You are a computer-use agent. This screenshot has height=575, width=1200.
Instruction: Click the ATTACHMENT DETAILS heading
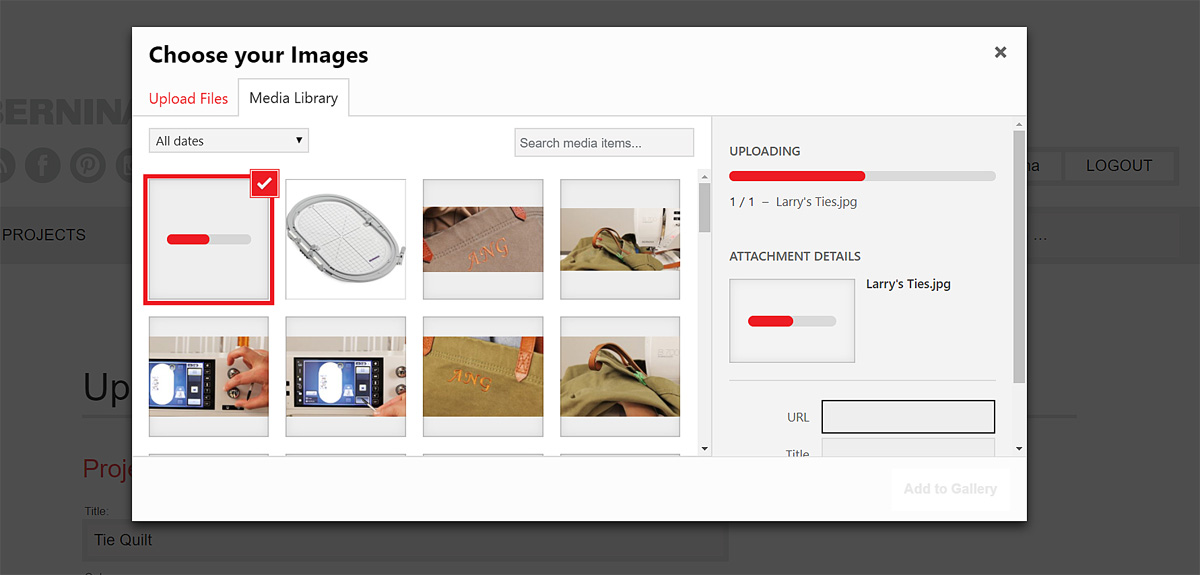795,256
